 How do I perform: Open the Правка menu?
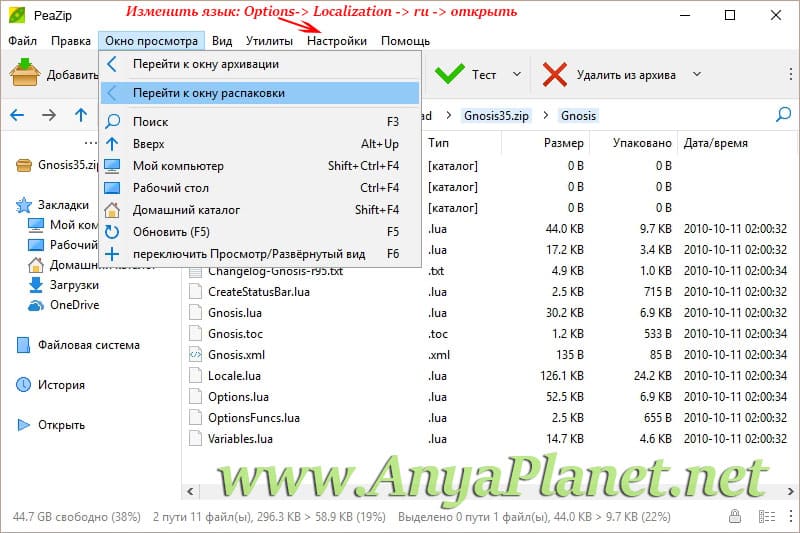(70, 41)
